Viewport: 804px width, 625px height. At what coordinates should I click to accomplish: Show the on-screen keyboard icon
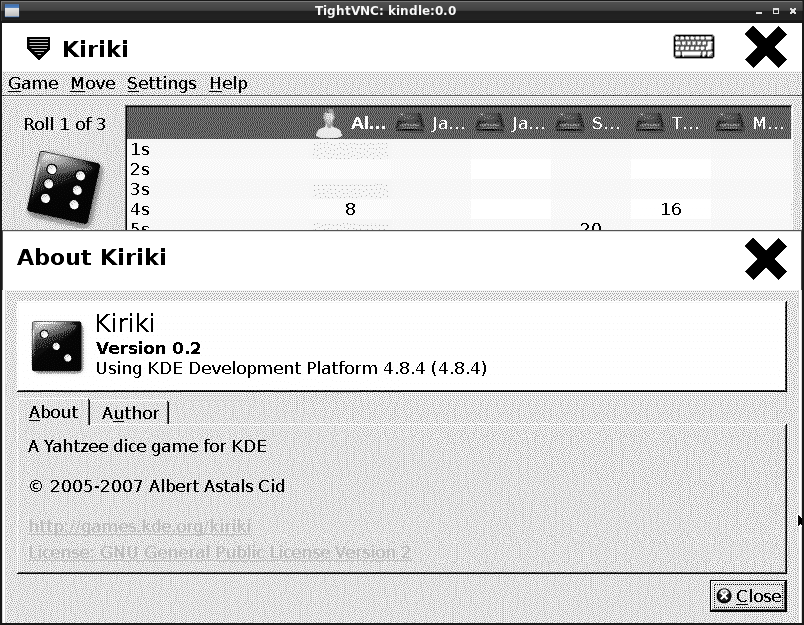coord(694,47)
